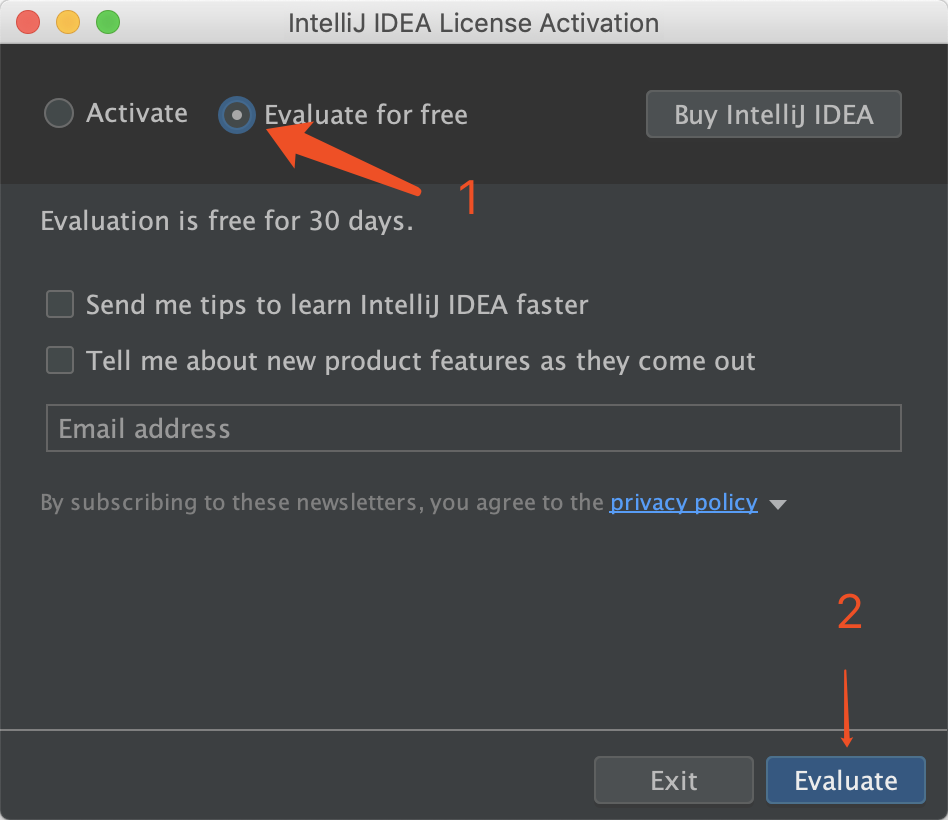Enable Send me tips to learn checkbox
948x820 pixels.
click(x=60, y=304)
